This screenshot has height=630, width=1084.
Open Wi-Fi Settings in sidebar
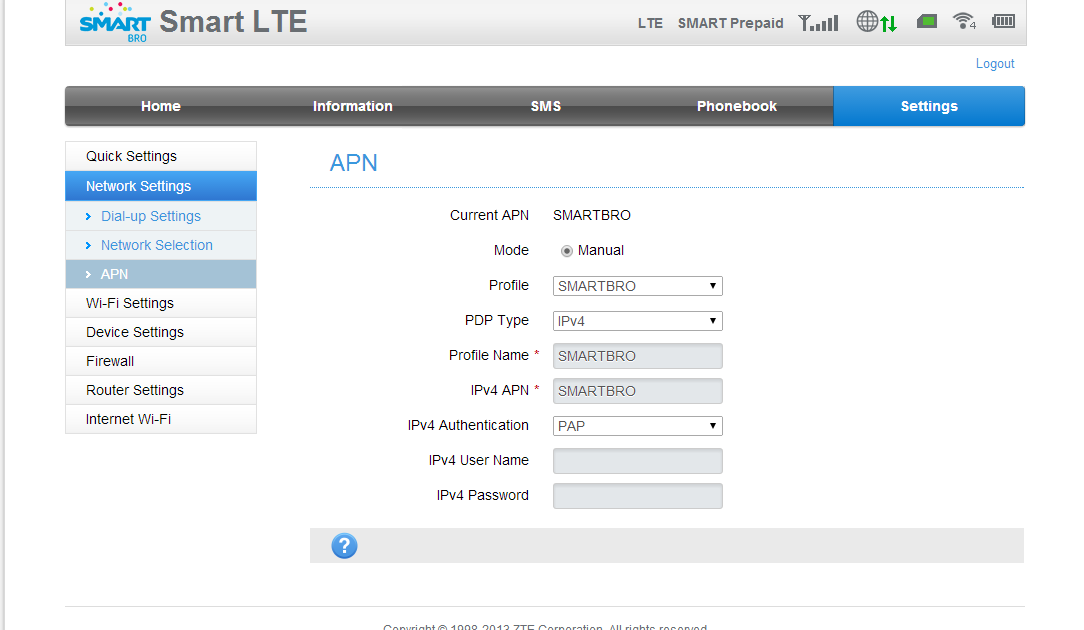point(161,303)
